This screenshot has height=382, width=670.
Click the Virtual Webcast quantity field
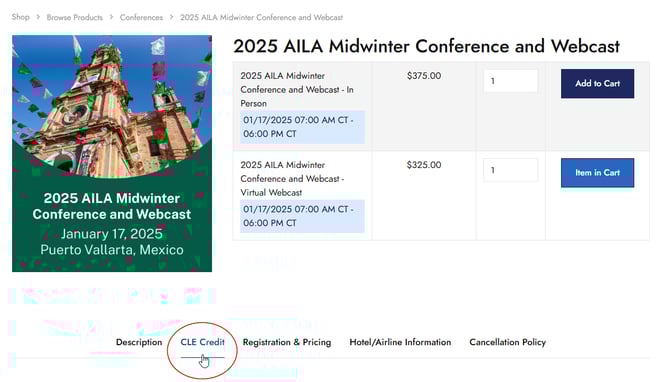511,170
